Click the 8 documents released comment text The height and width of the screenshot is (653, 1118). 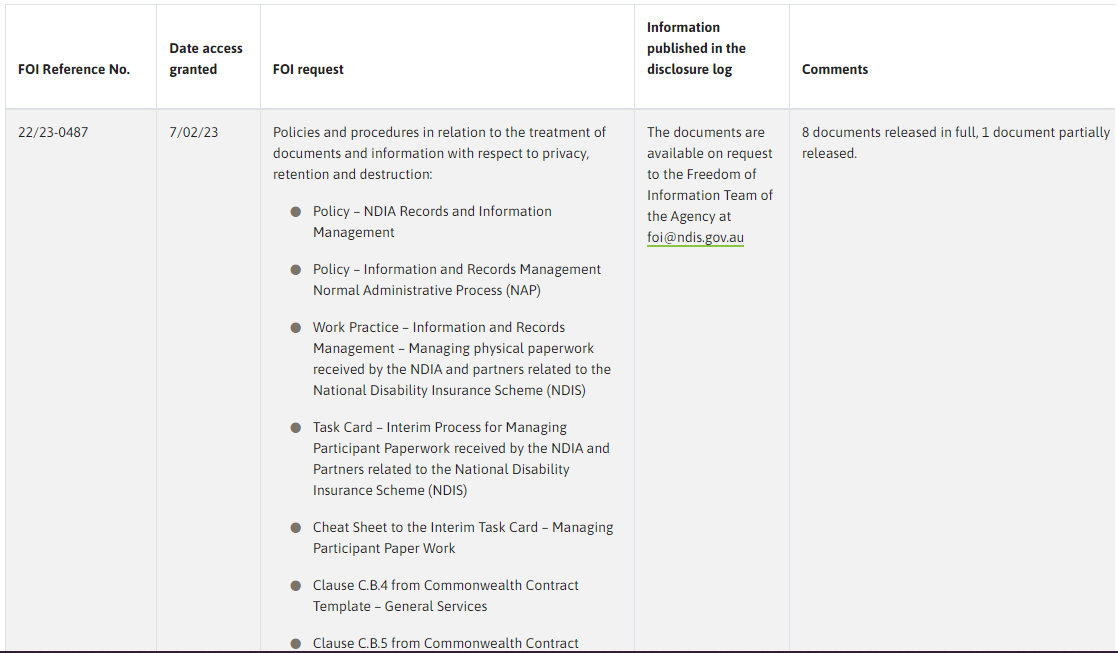pos(955,143)
